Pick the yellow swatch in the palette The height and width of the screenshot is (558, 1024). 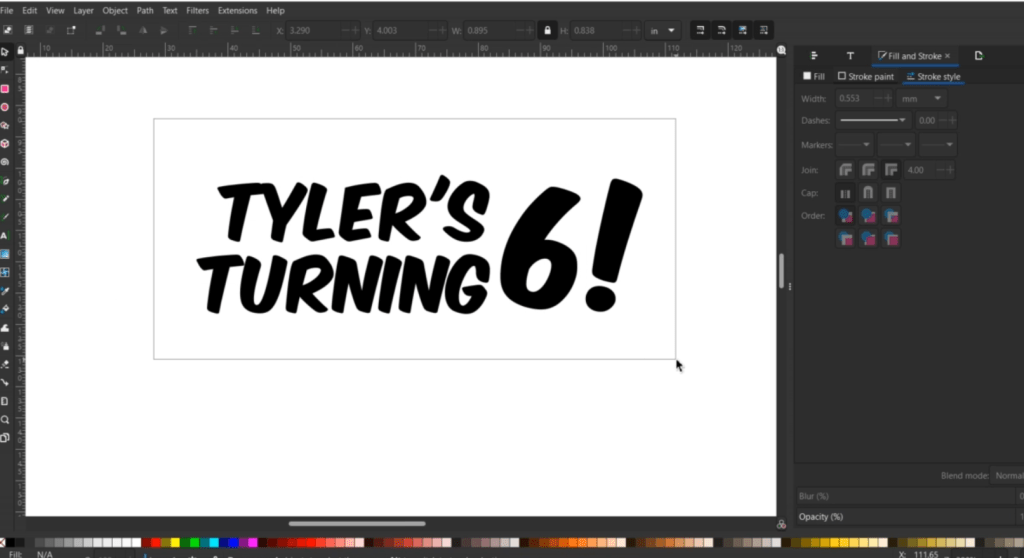[x=175, y=542]
